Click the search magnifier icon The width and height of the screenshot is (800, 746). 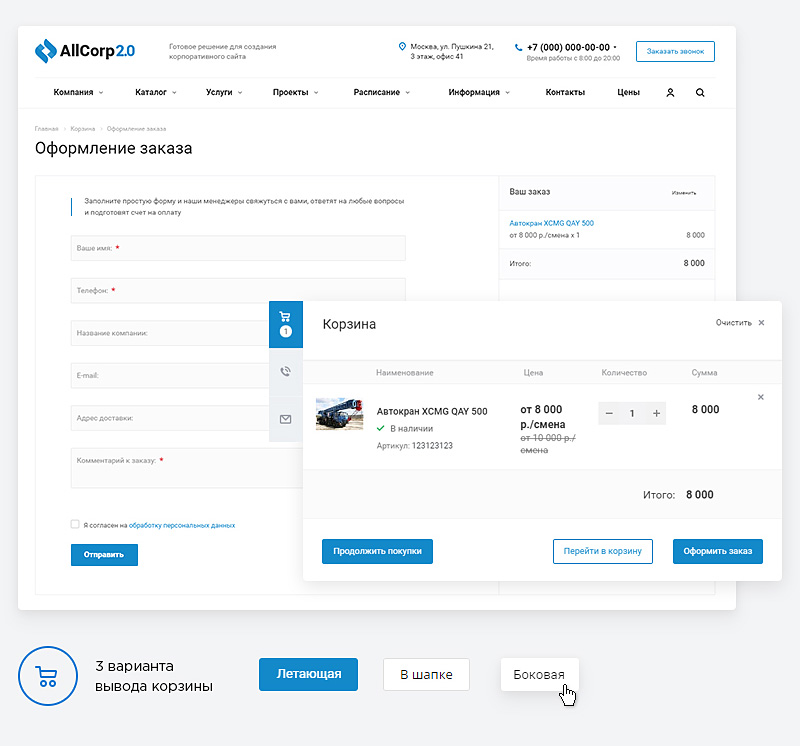700,91
